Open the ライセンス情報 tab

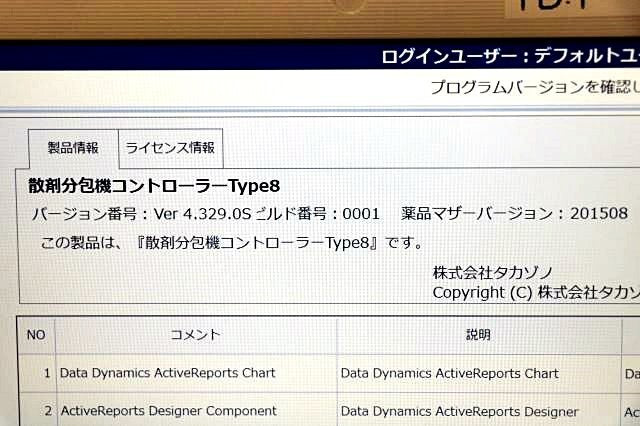171,148
